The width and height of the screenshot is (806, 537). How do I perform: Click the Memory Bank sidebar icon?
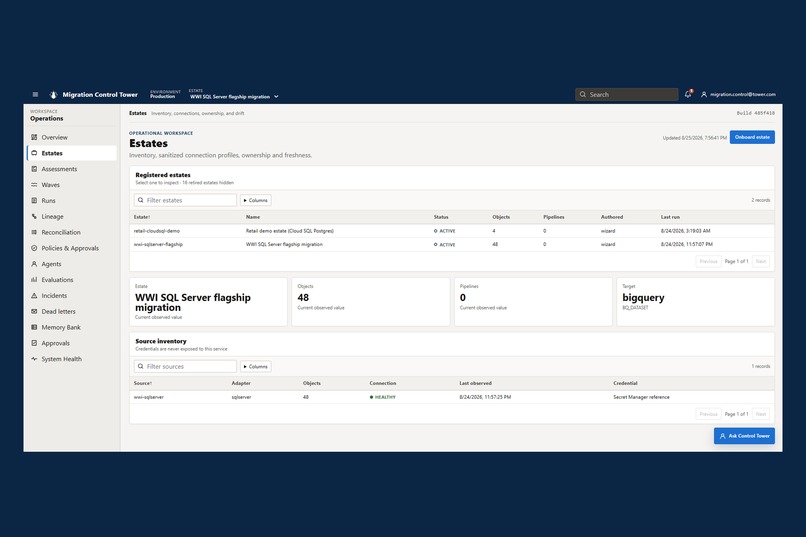tap(34, 327)
